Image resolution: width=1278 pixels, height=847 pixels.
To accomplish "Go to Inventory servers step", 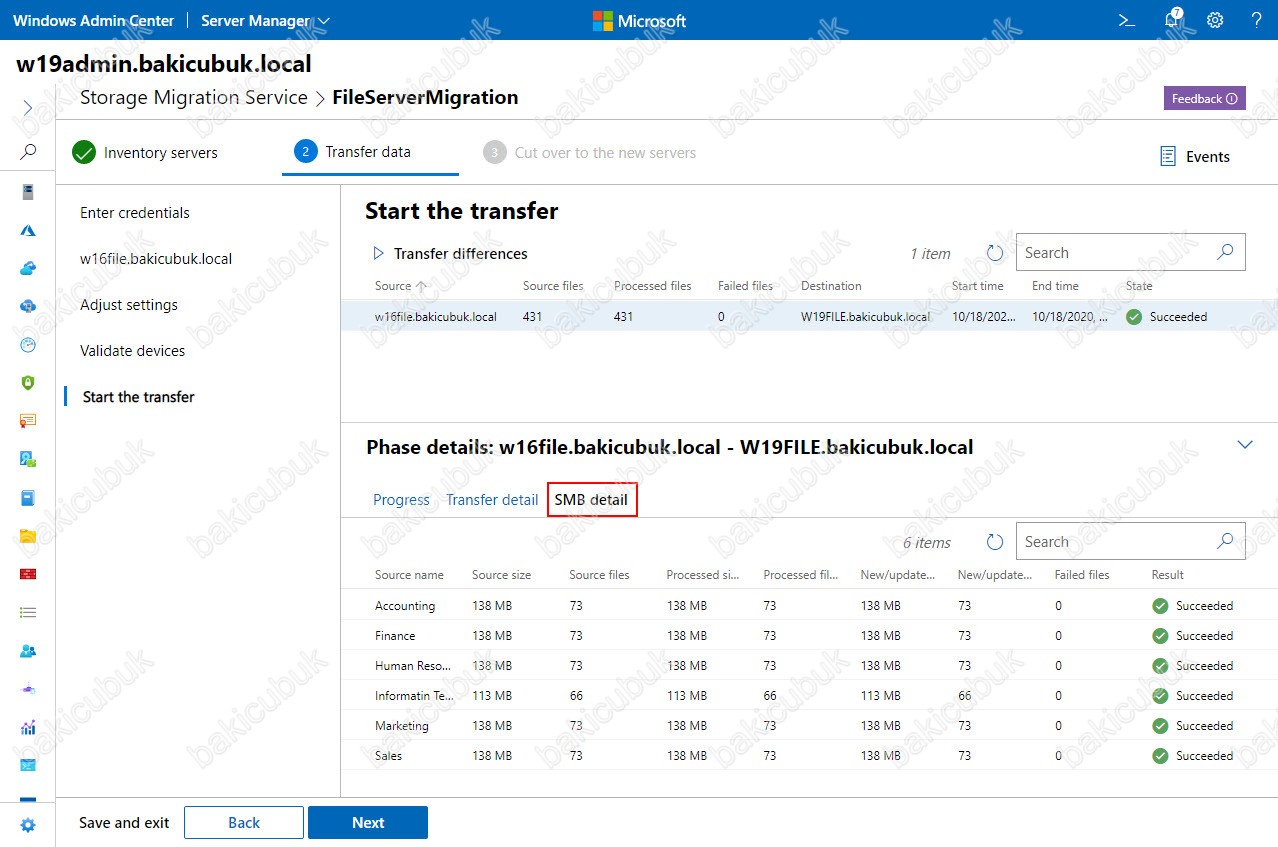I will coord(144,152).
